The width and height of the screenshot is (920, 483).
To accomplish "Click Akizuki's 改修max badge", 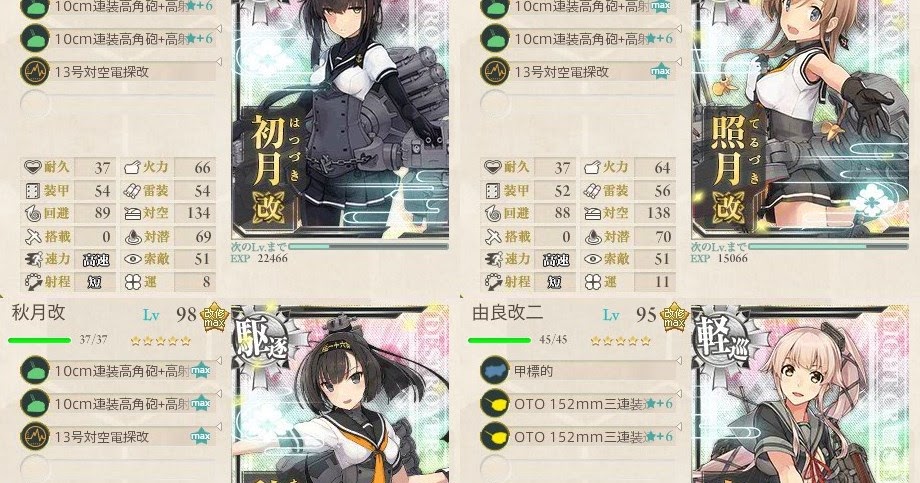I will pos(214,316).
